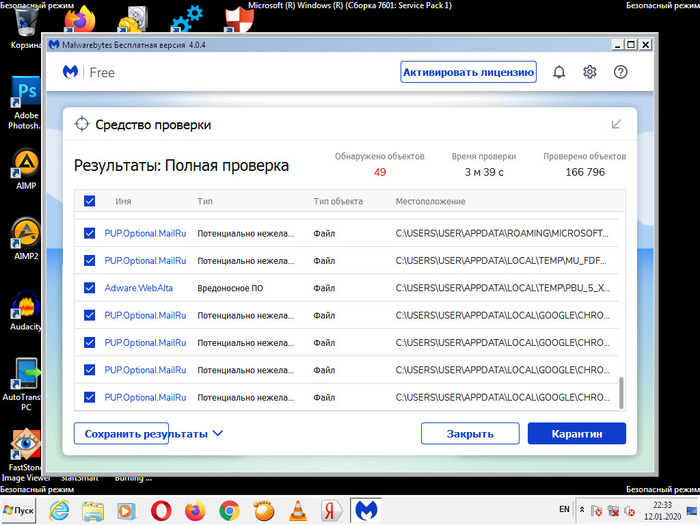Sort results by Тип column header
This screenshot has width=700, height=525.
point(205,201)
